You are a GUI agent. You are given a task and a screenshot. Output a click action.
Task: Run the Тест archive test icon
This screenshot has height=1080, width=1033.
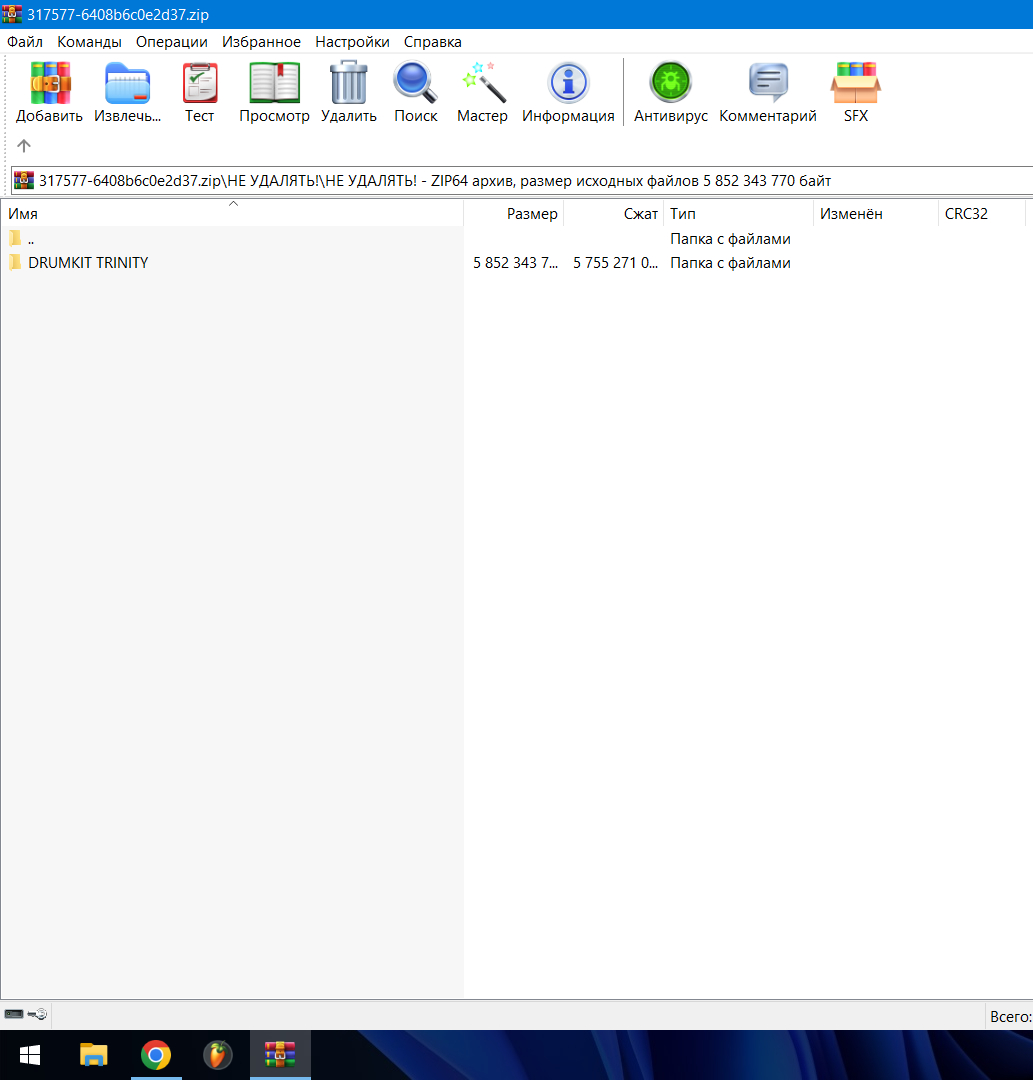[200, 83]
